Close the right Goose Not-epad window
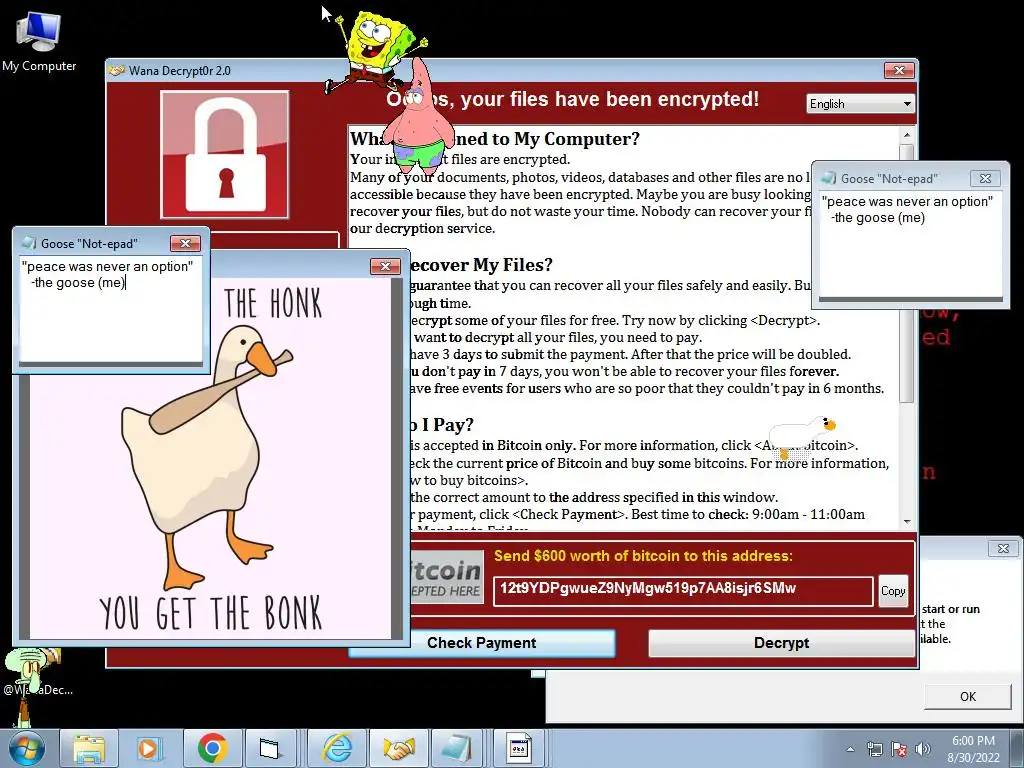Screen dimensions: 1024x768 985,178
